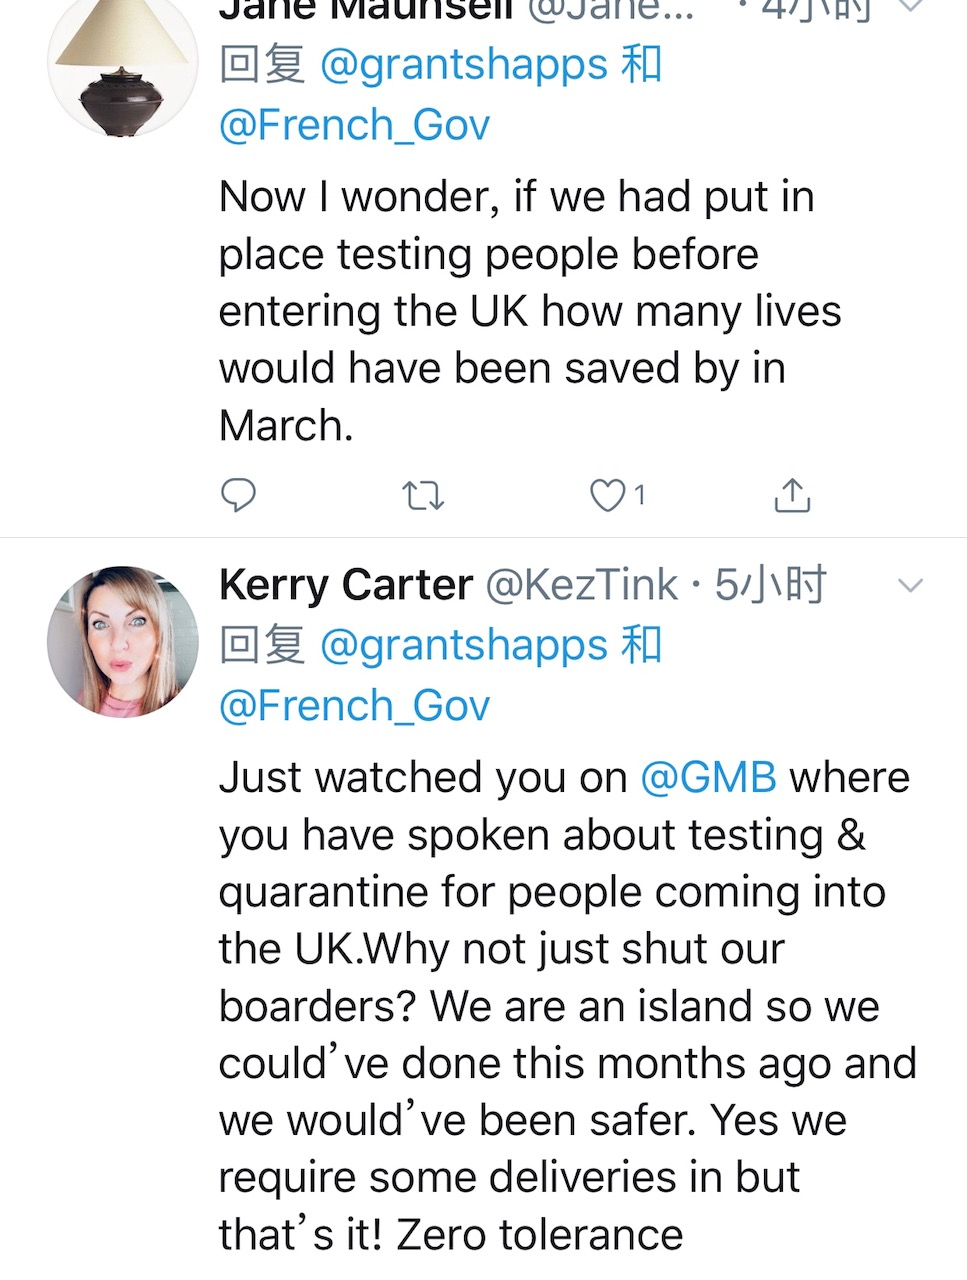Open the @GMB mention link
The image size is (967, 1280).
[x=708, y=778]
